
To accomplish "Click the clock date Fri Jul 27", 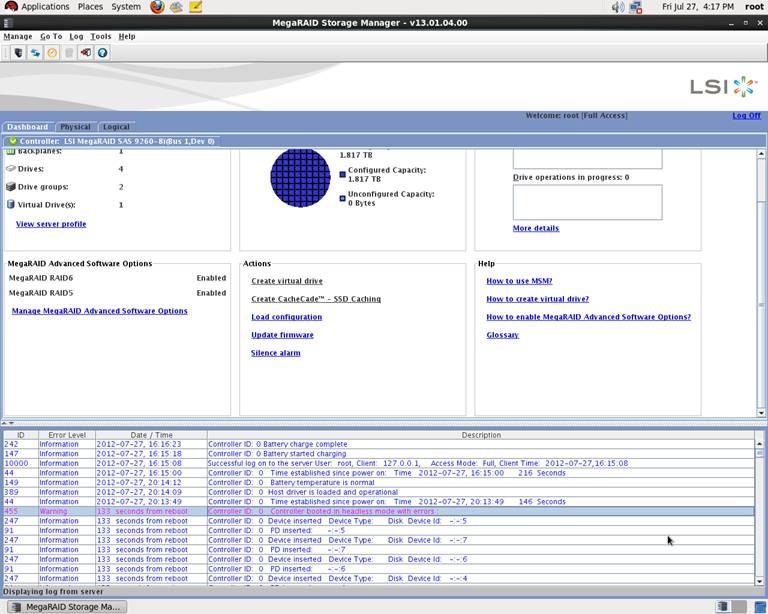I will 697,7.
